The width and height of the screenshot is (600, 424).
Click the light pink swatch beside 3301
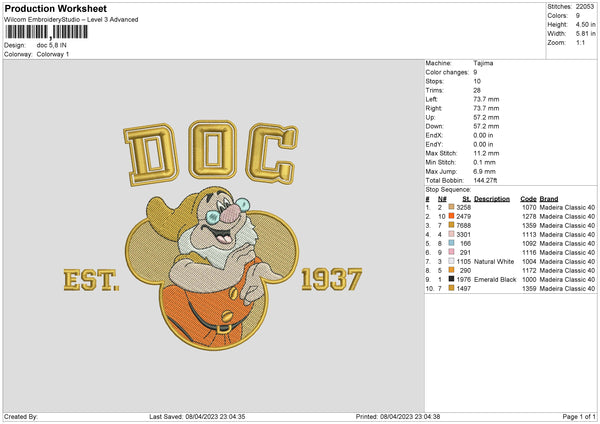pyautogui.click(x=451, y=234)
